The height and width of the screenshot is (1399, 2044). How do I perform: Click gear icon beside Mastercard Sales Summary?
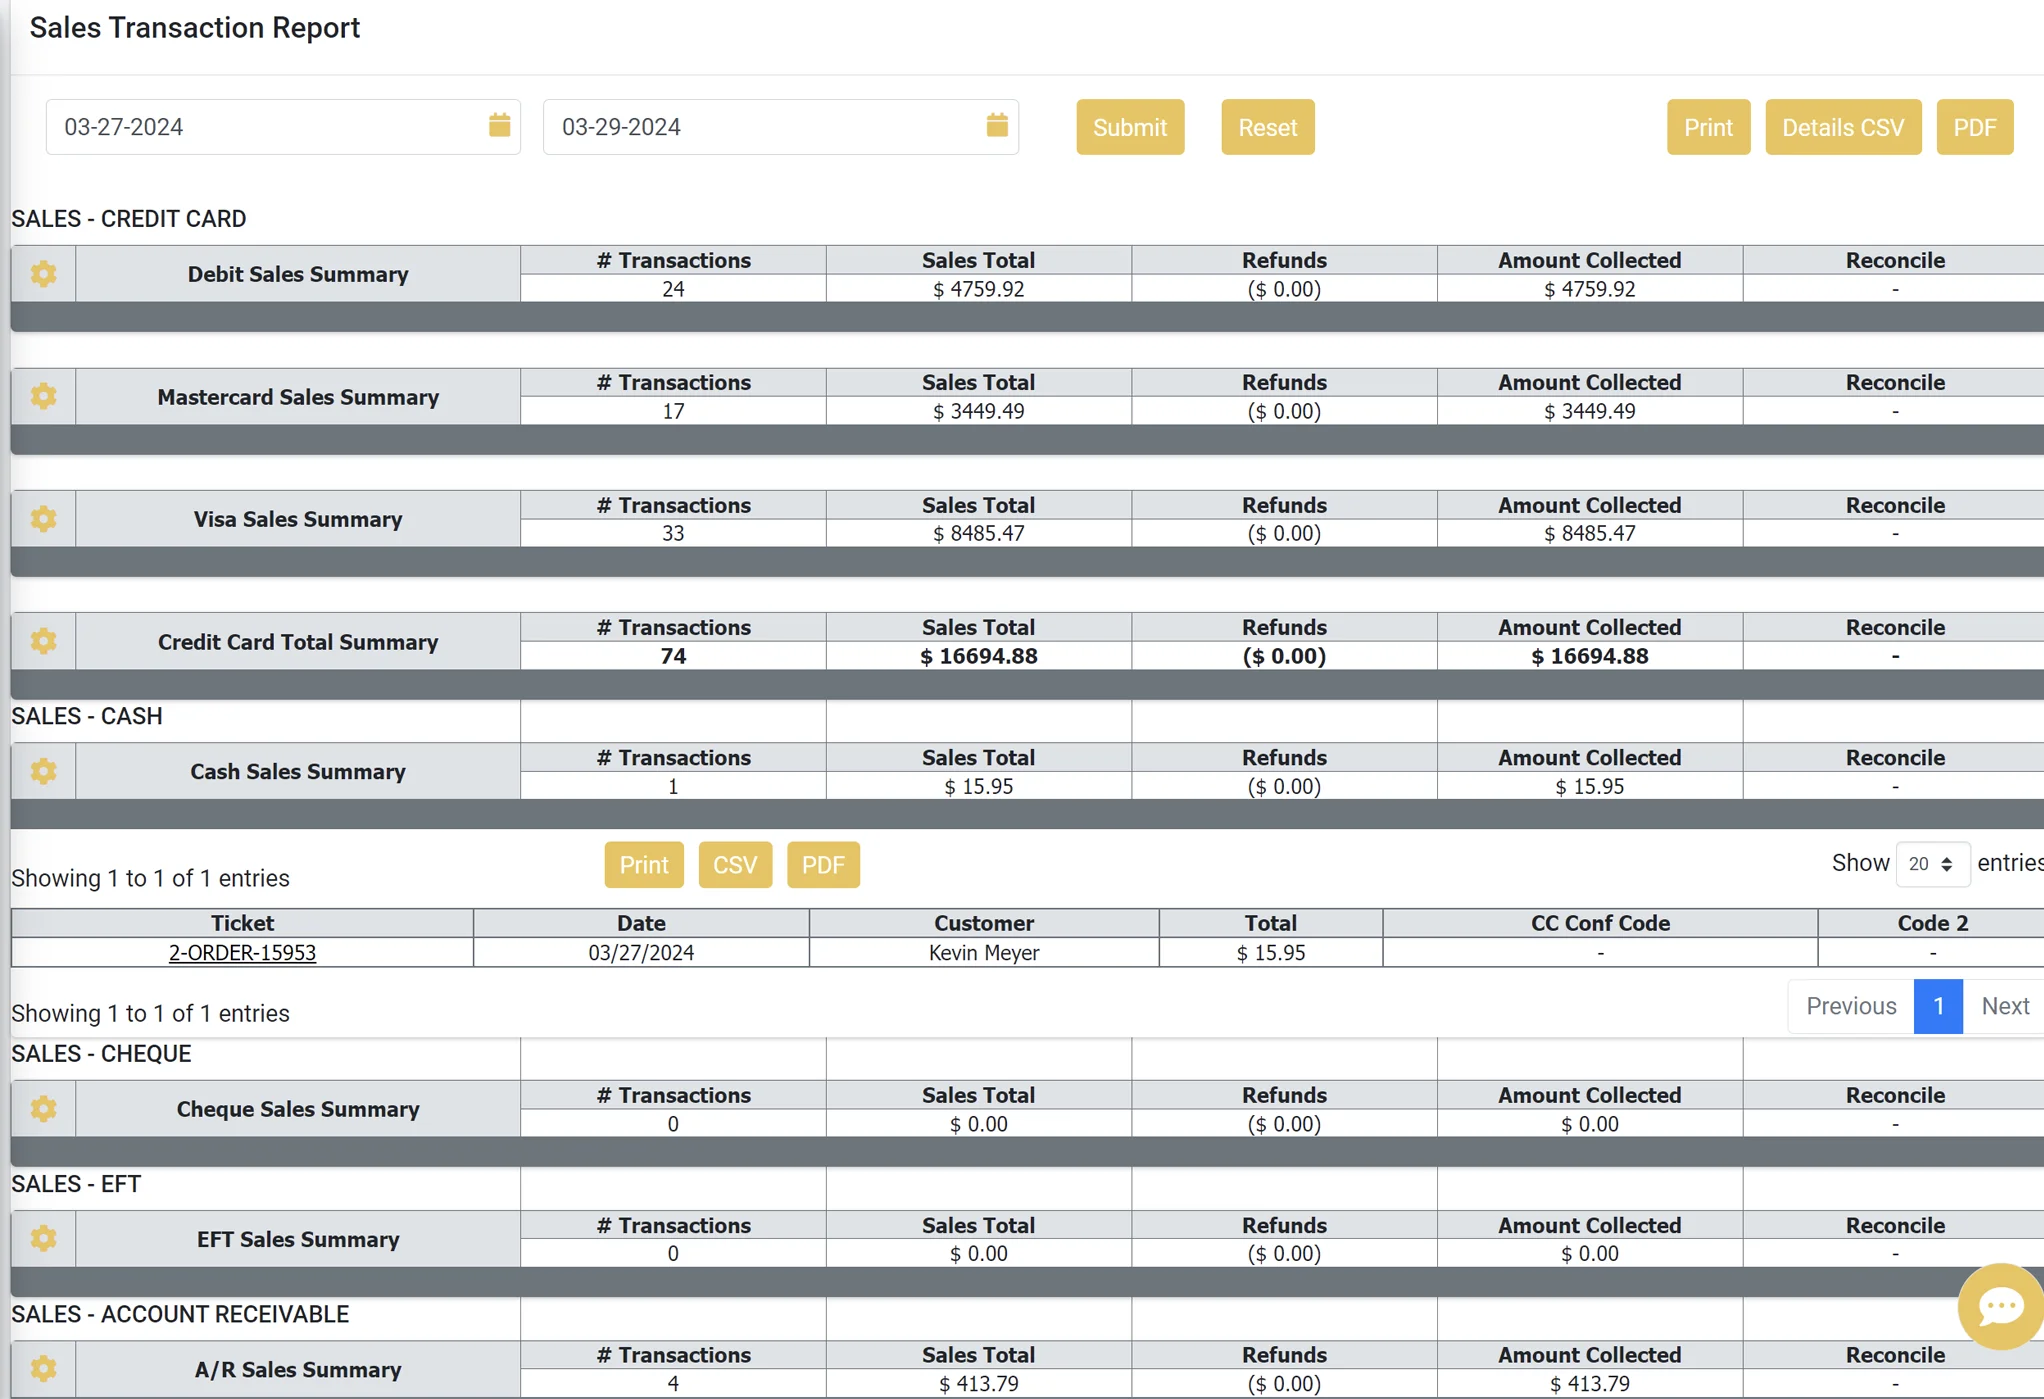43,397
